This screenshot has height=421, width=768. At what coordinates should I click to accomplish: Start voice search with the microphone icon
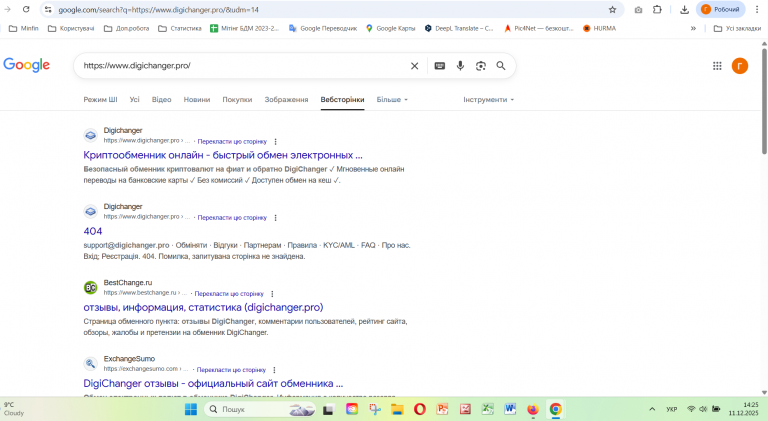(460, 66)
